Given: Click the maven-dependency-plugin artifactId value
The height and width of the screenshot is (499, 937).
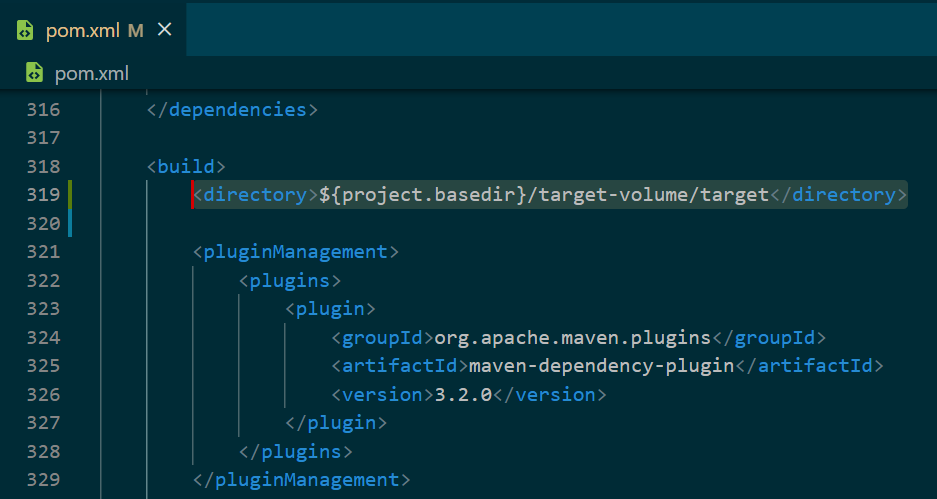Looking at the screenshot, I should click(601, 365).
